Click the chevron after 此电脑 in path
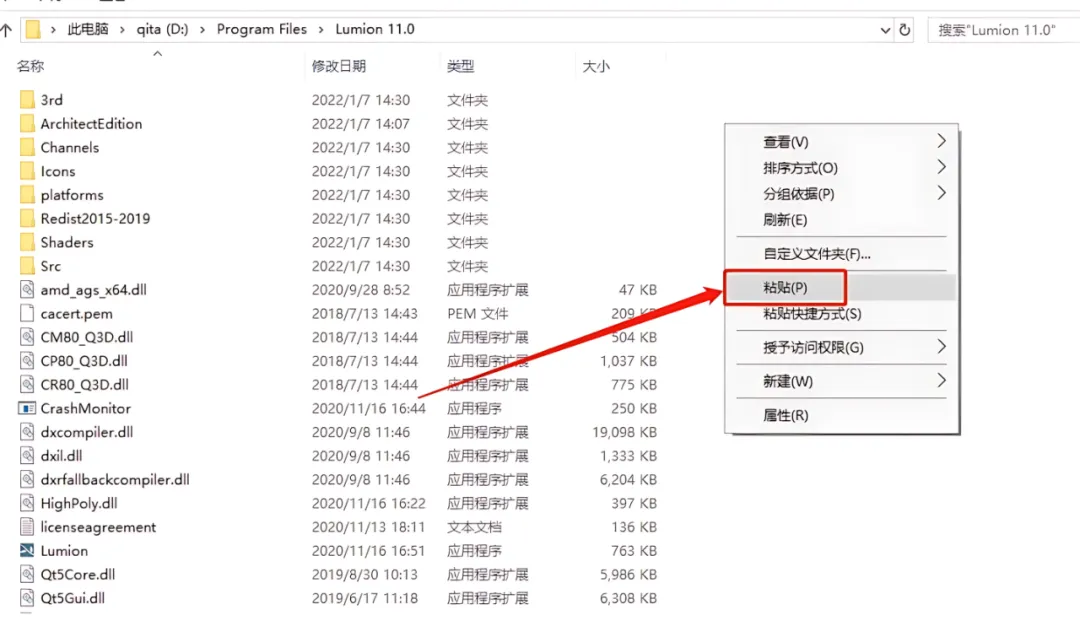Image resolution: width=1080 pixels, height=637 pixels. (x=122, y=30)
